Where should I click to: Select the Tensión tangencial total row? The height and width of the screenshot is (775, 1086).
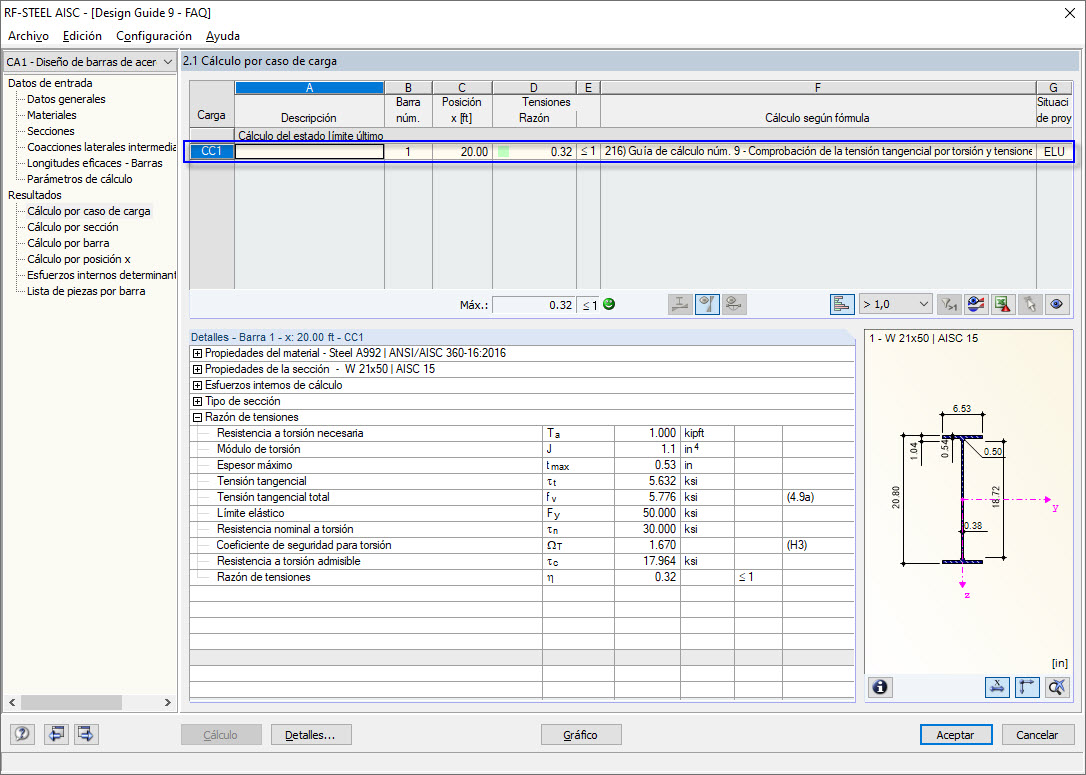pos(522,497)
